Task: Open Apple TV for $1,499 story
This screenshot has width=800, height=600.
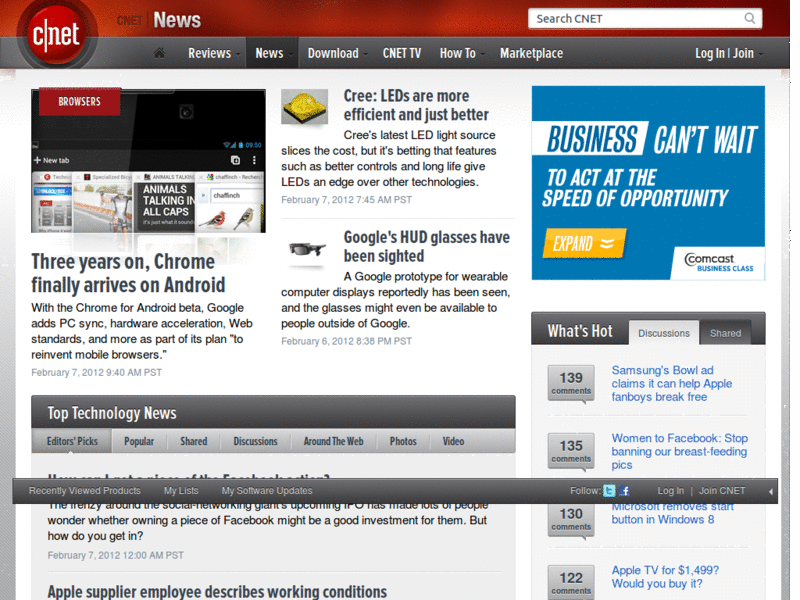Action: point(665,577)
